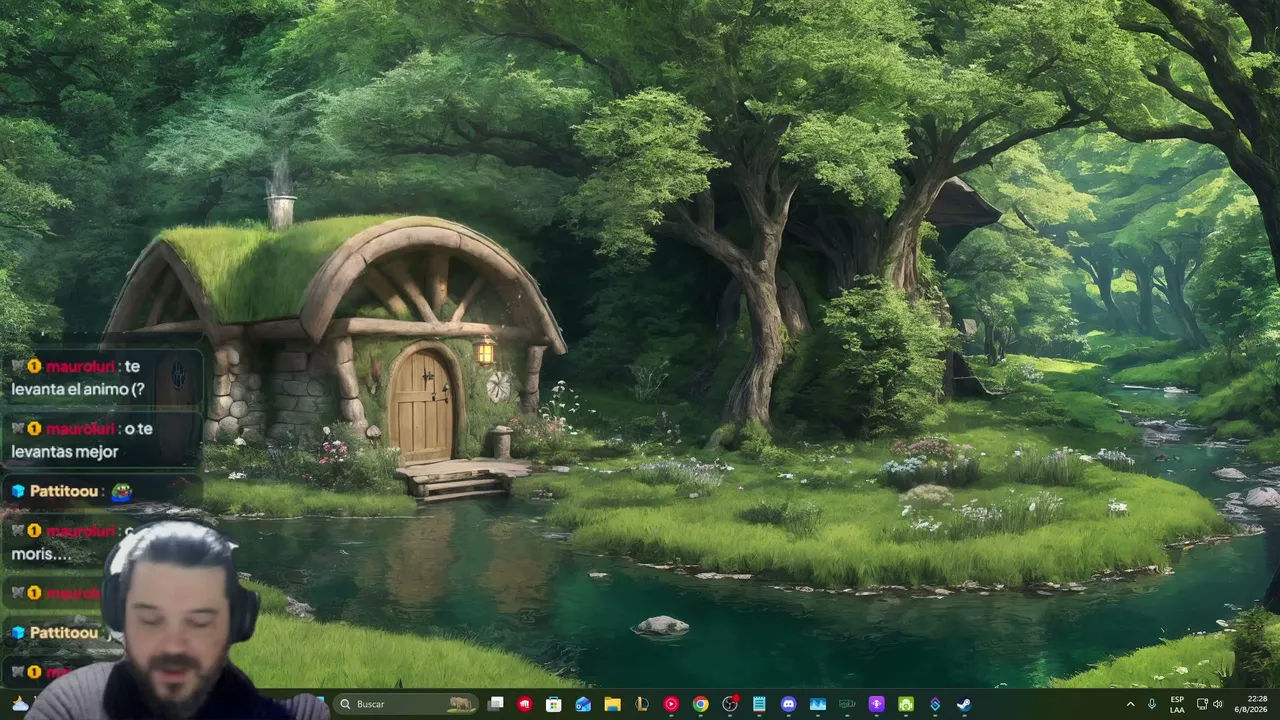Show hidden system tray icons
The width and height of the screenshot is (1280, 720).
[x=1131, y=704]
